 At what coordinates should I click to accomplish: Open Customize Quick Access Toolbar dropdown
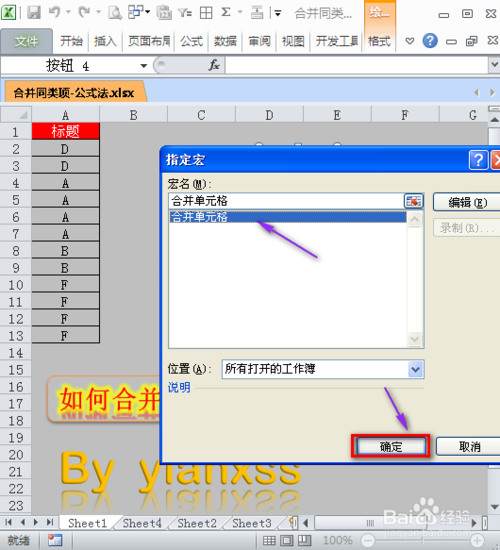(x=278, y=14)
